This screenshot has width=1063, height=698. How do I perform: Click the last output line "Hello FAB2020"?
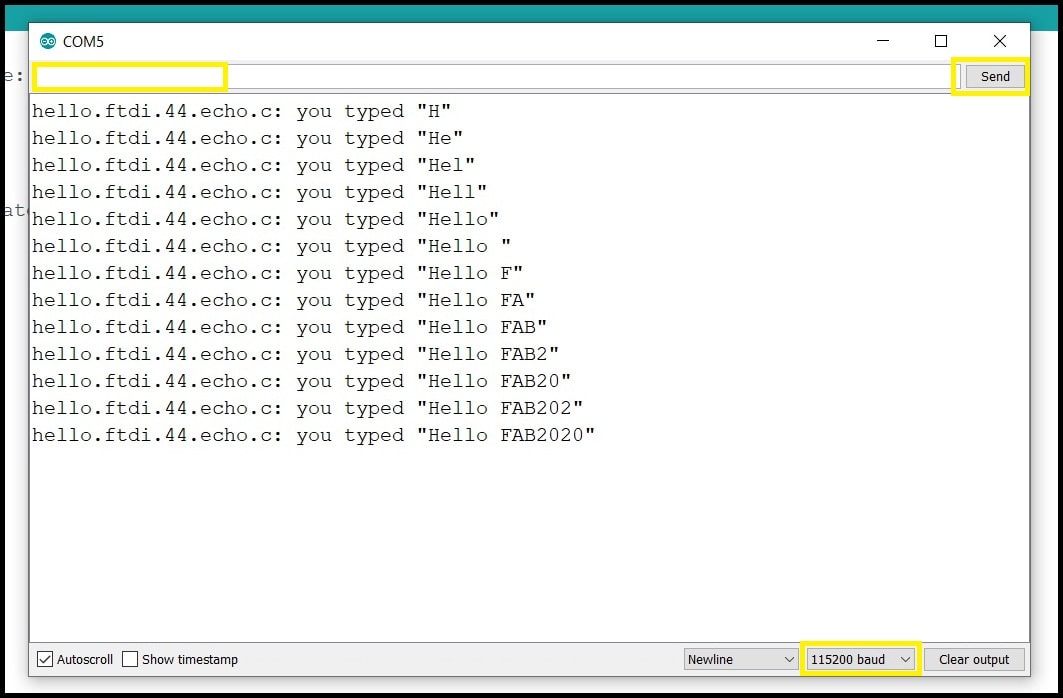pyautogui.click(x=314, y=435)
